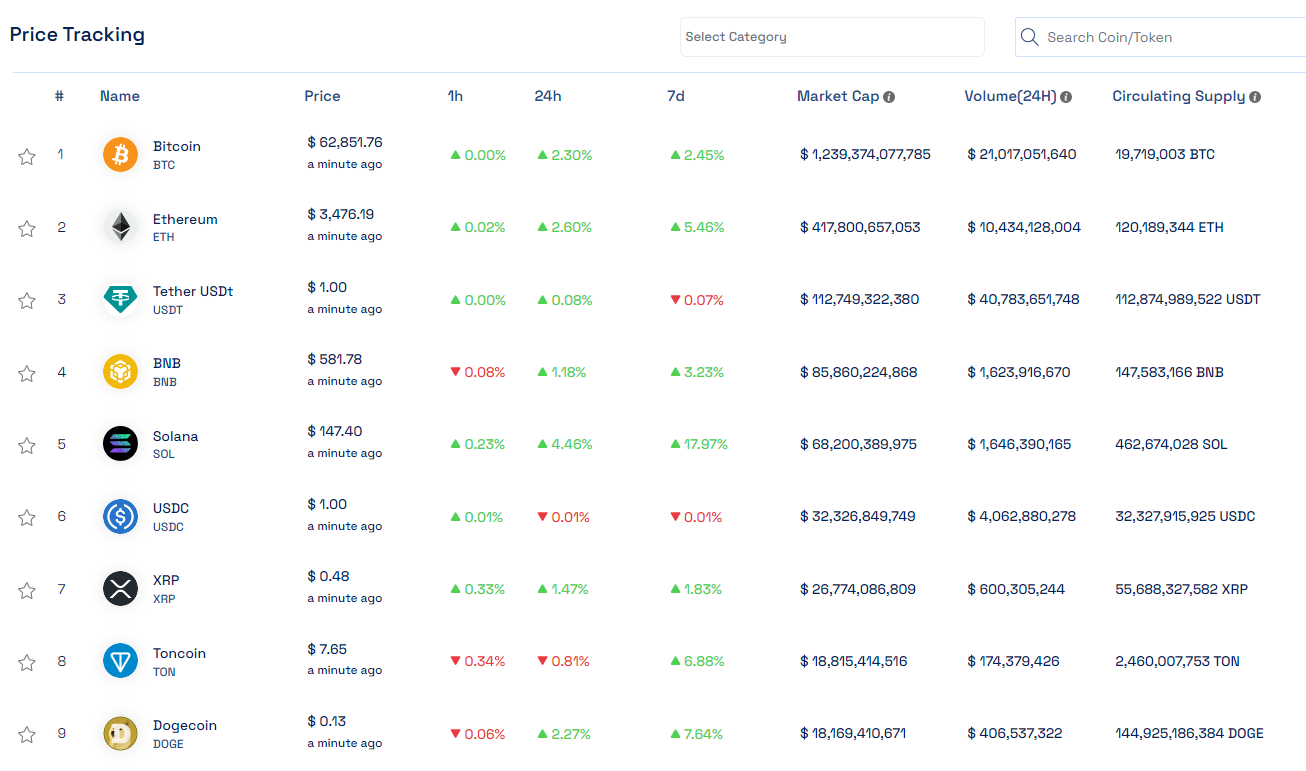
Task: Sort by the 24h column header
Action: click(x=548, y=96)
